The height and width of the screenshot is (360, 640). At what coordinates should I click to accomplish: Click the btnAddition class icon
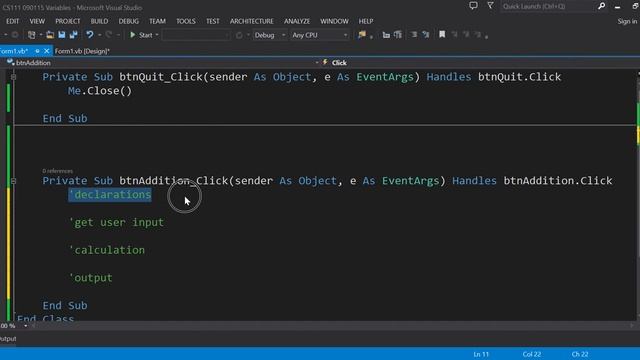10,62
